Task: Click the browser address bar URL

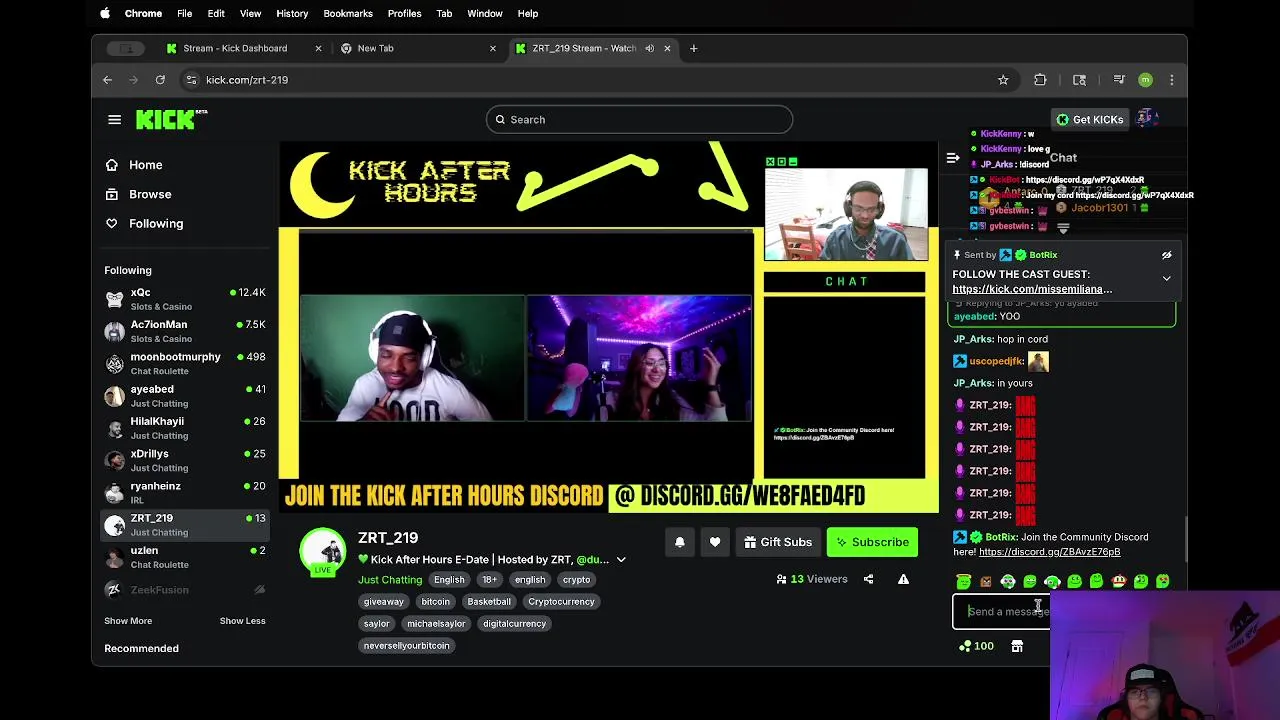Action: click(247, 80)
